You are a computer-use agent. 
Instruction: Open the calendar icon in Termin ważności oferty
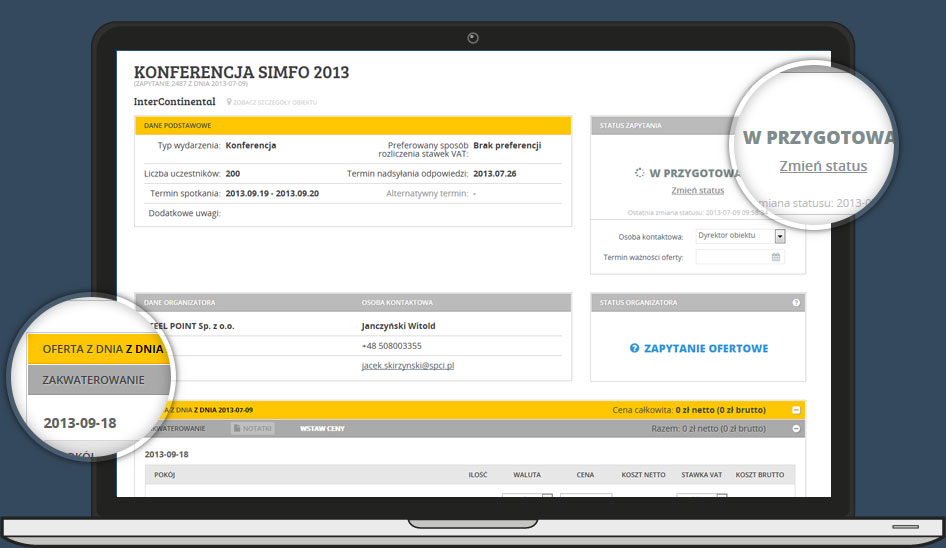coord(776,257)
